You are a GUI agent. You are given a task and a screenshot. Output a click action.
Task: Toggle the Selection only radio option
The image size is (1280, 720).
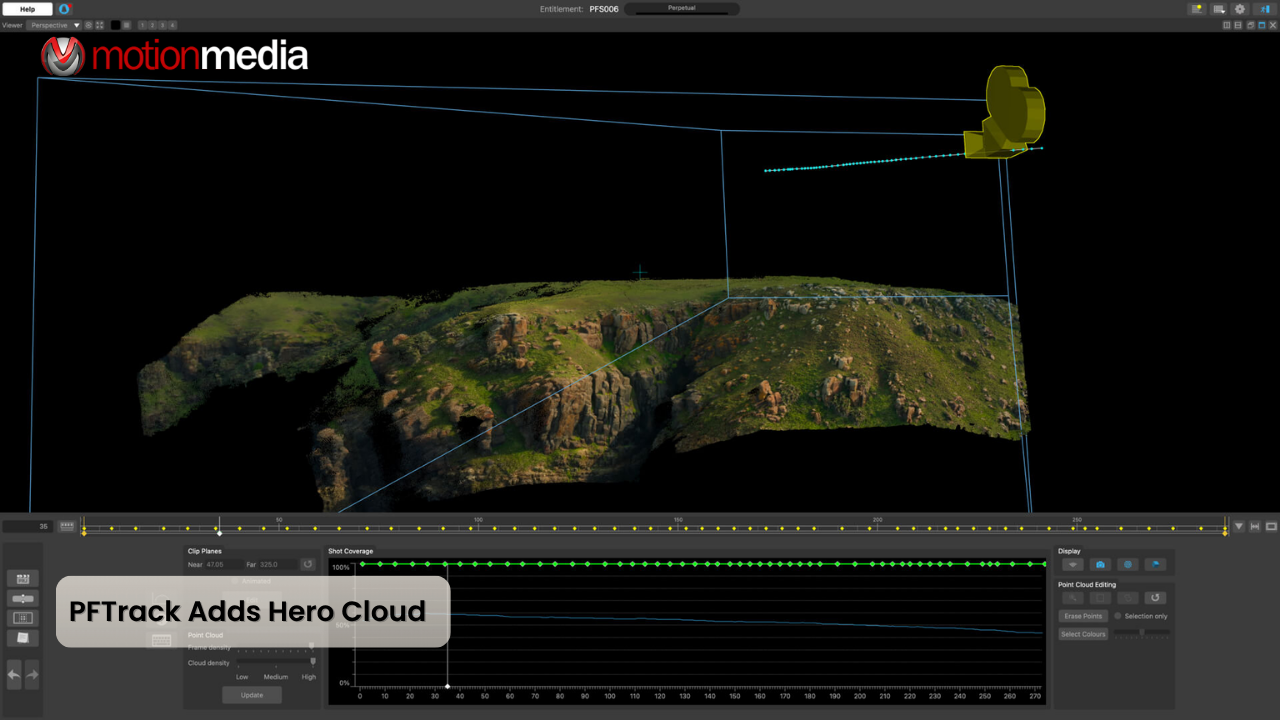[1117, 616]
